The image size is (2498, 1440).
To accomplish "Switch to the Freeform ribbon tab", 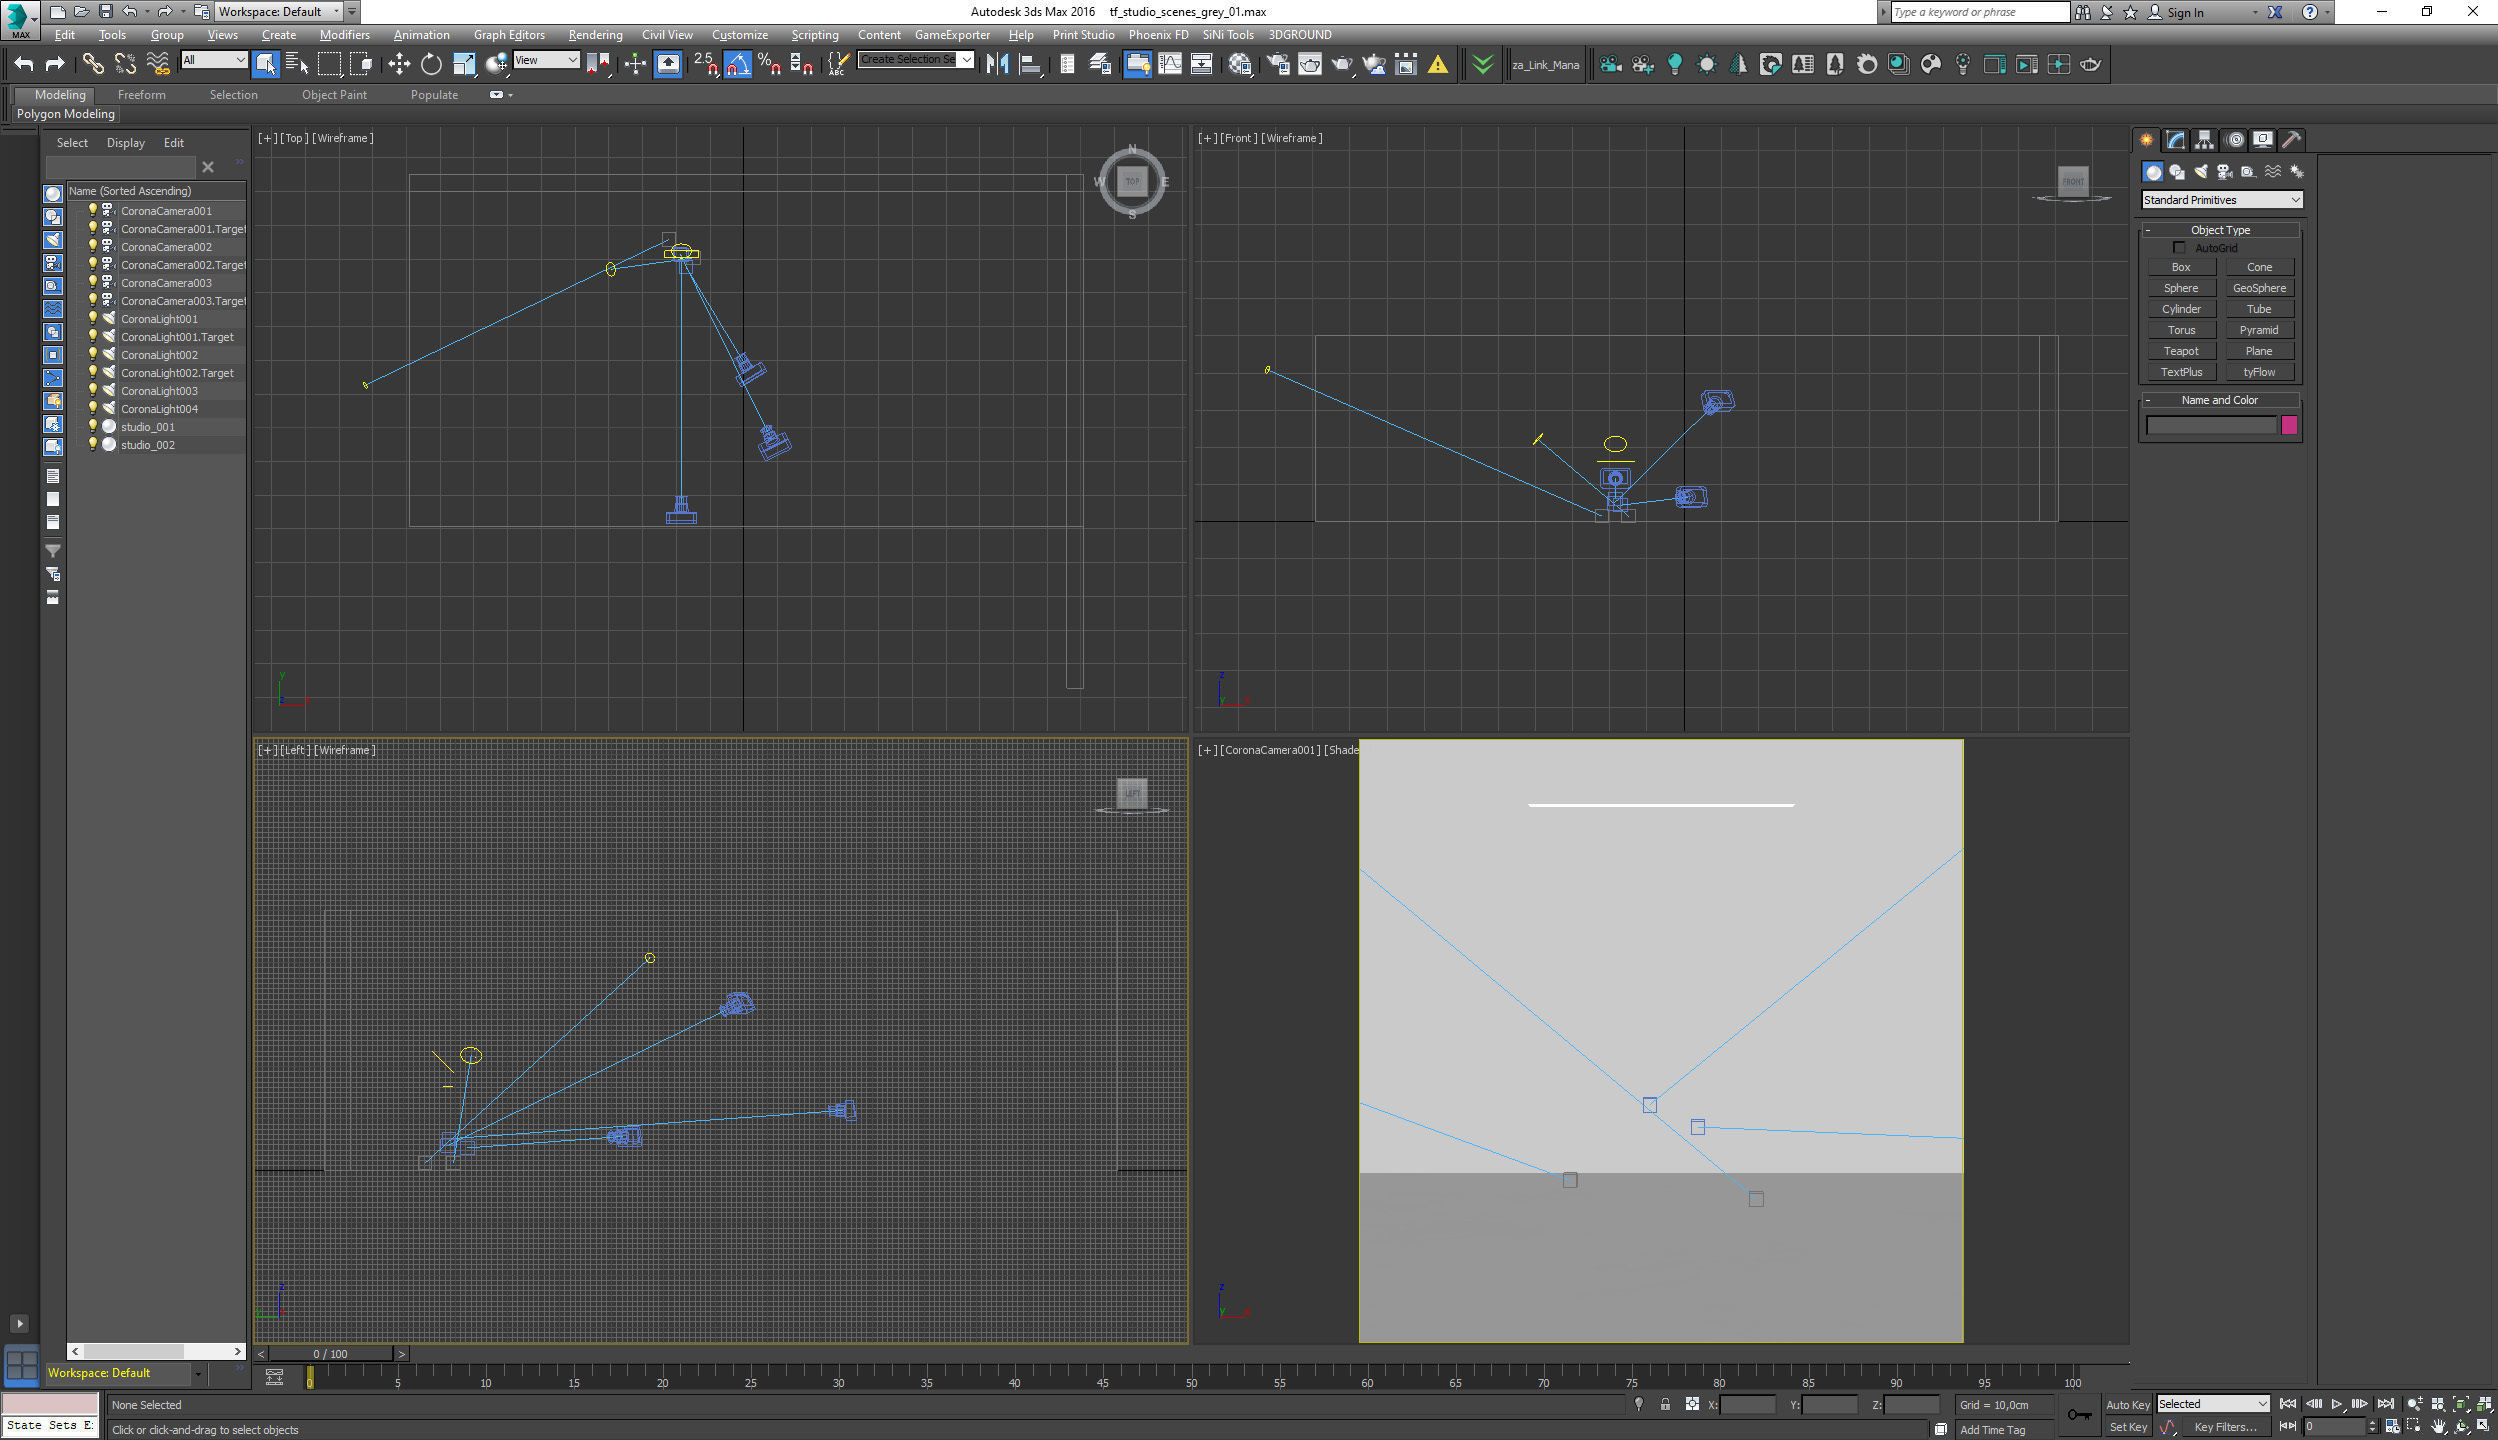I will pos(141,95).
